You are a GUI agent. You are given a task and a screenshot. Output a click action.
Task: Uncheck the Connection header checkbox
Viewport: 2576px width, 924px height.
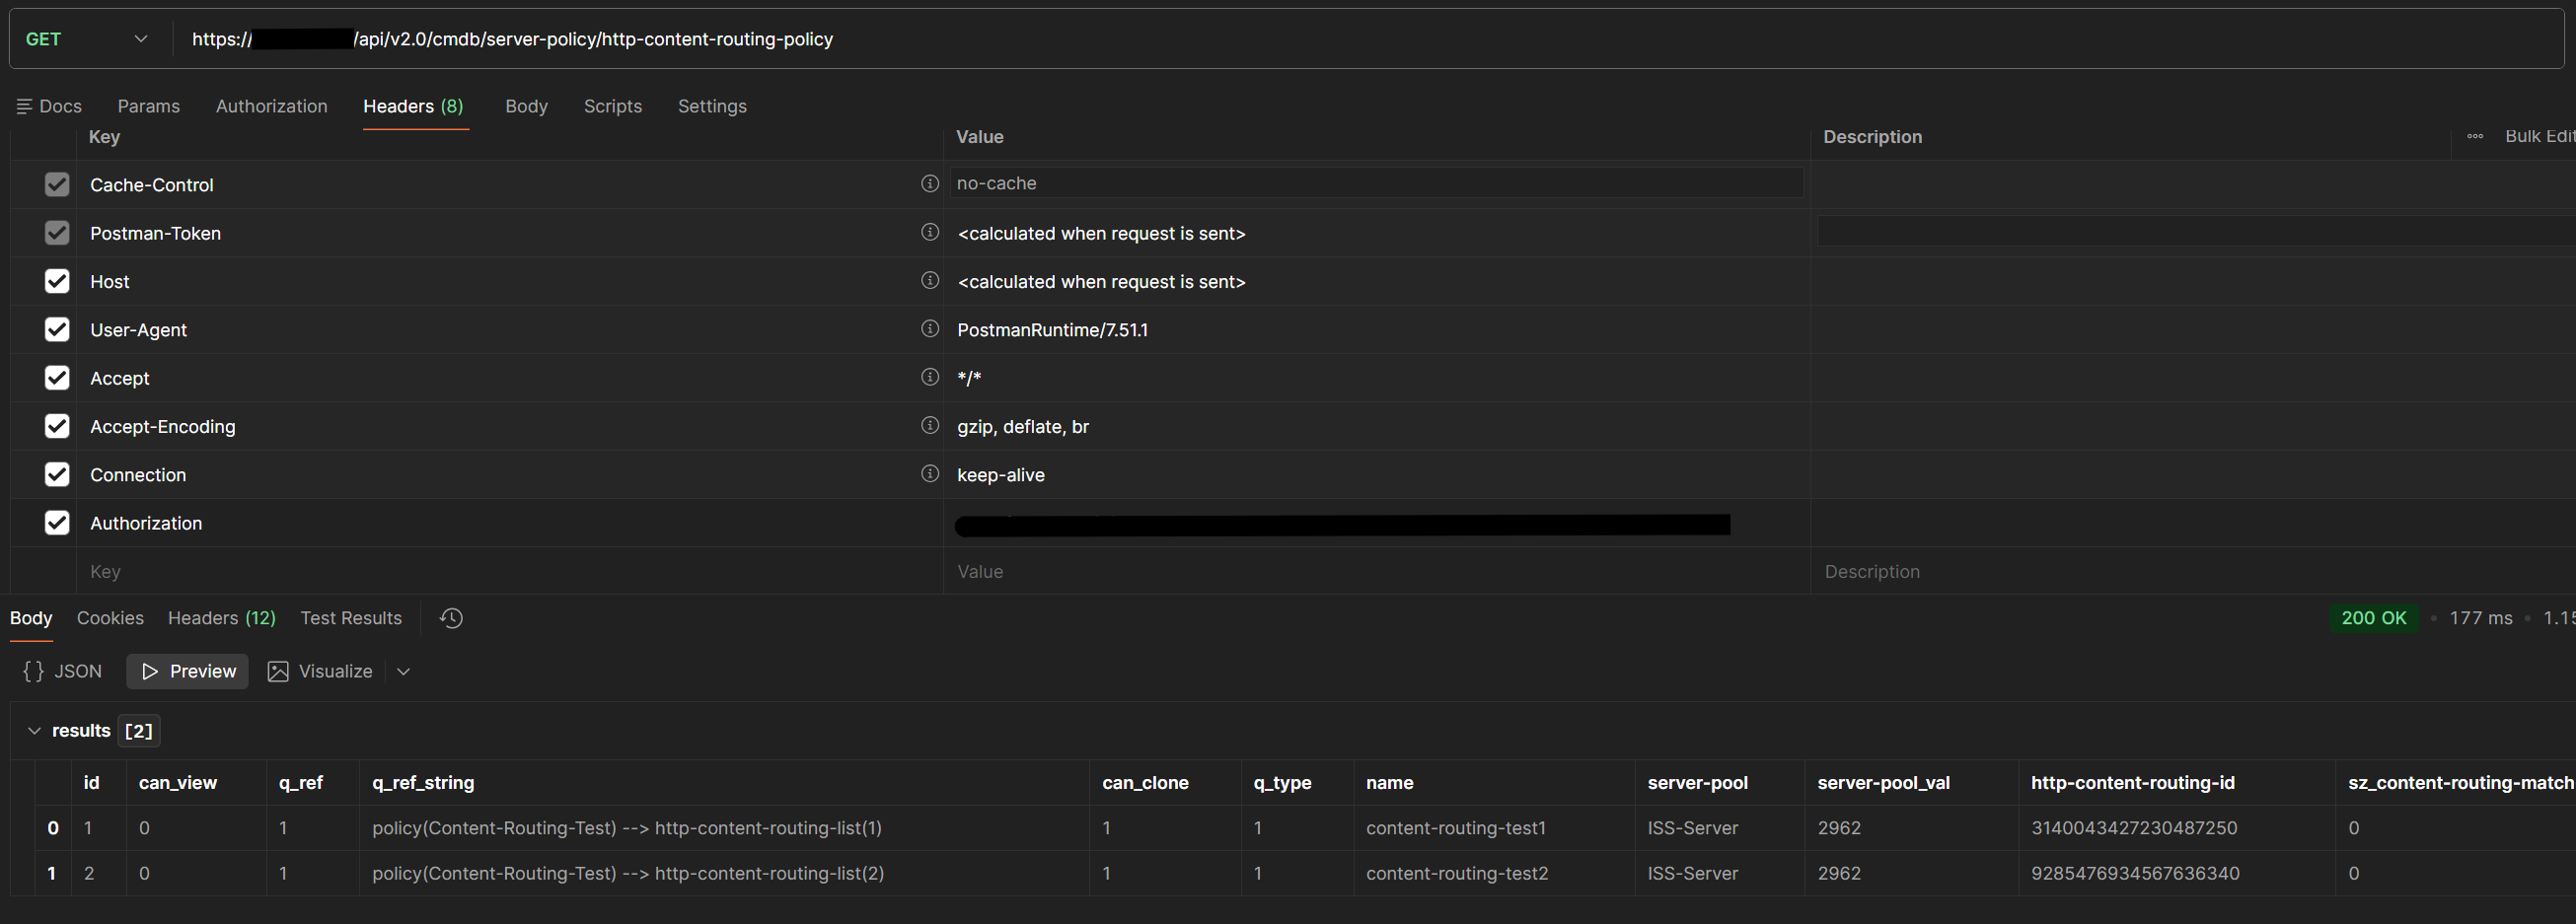pyautogui.click(x=57, y=474)
